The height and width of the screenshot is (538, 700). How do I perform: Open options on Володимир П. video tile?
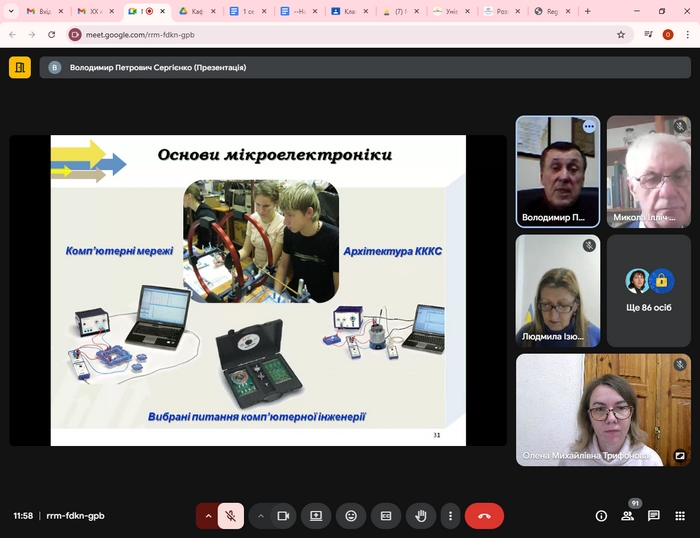point(589,127)
